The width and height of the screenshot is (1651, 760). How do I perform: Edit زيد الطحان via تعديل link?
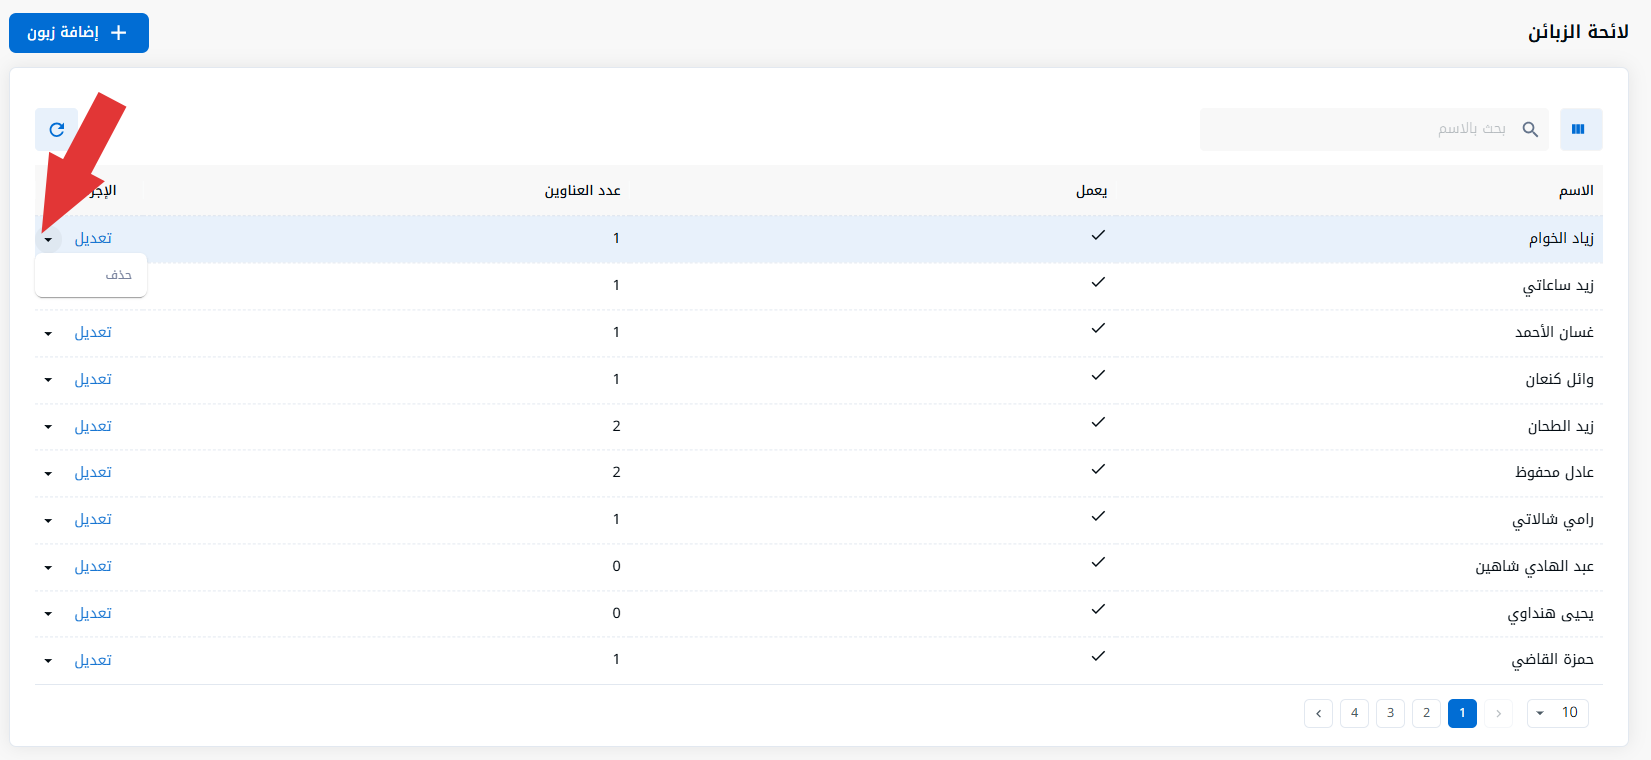point(93,426)
